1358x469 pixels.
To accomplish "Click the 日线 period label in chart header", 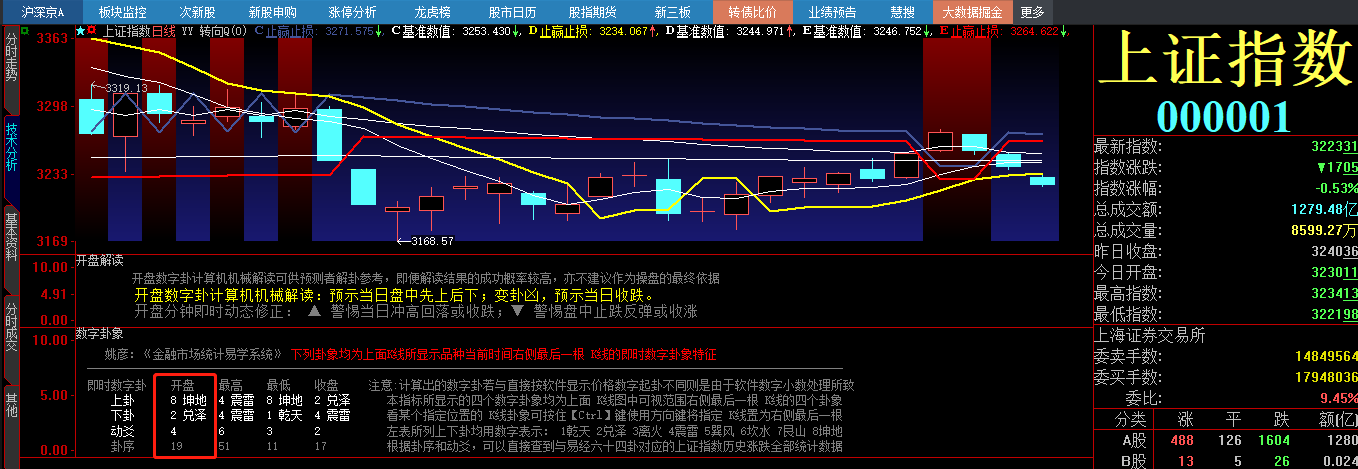I will point(163,31).
